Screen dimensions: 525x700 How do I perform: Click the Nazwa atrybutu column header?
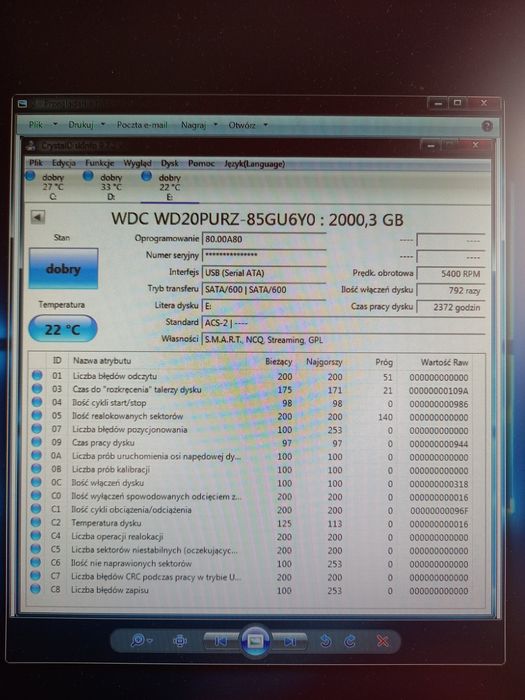click(x=102, y=360)
